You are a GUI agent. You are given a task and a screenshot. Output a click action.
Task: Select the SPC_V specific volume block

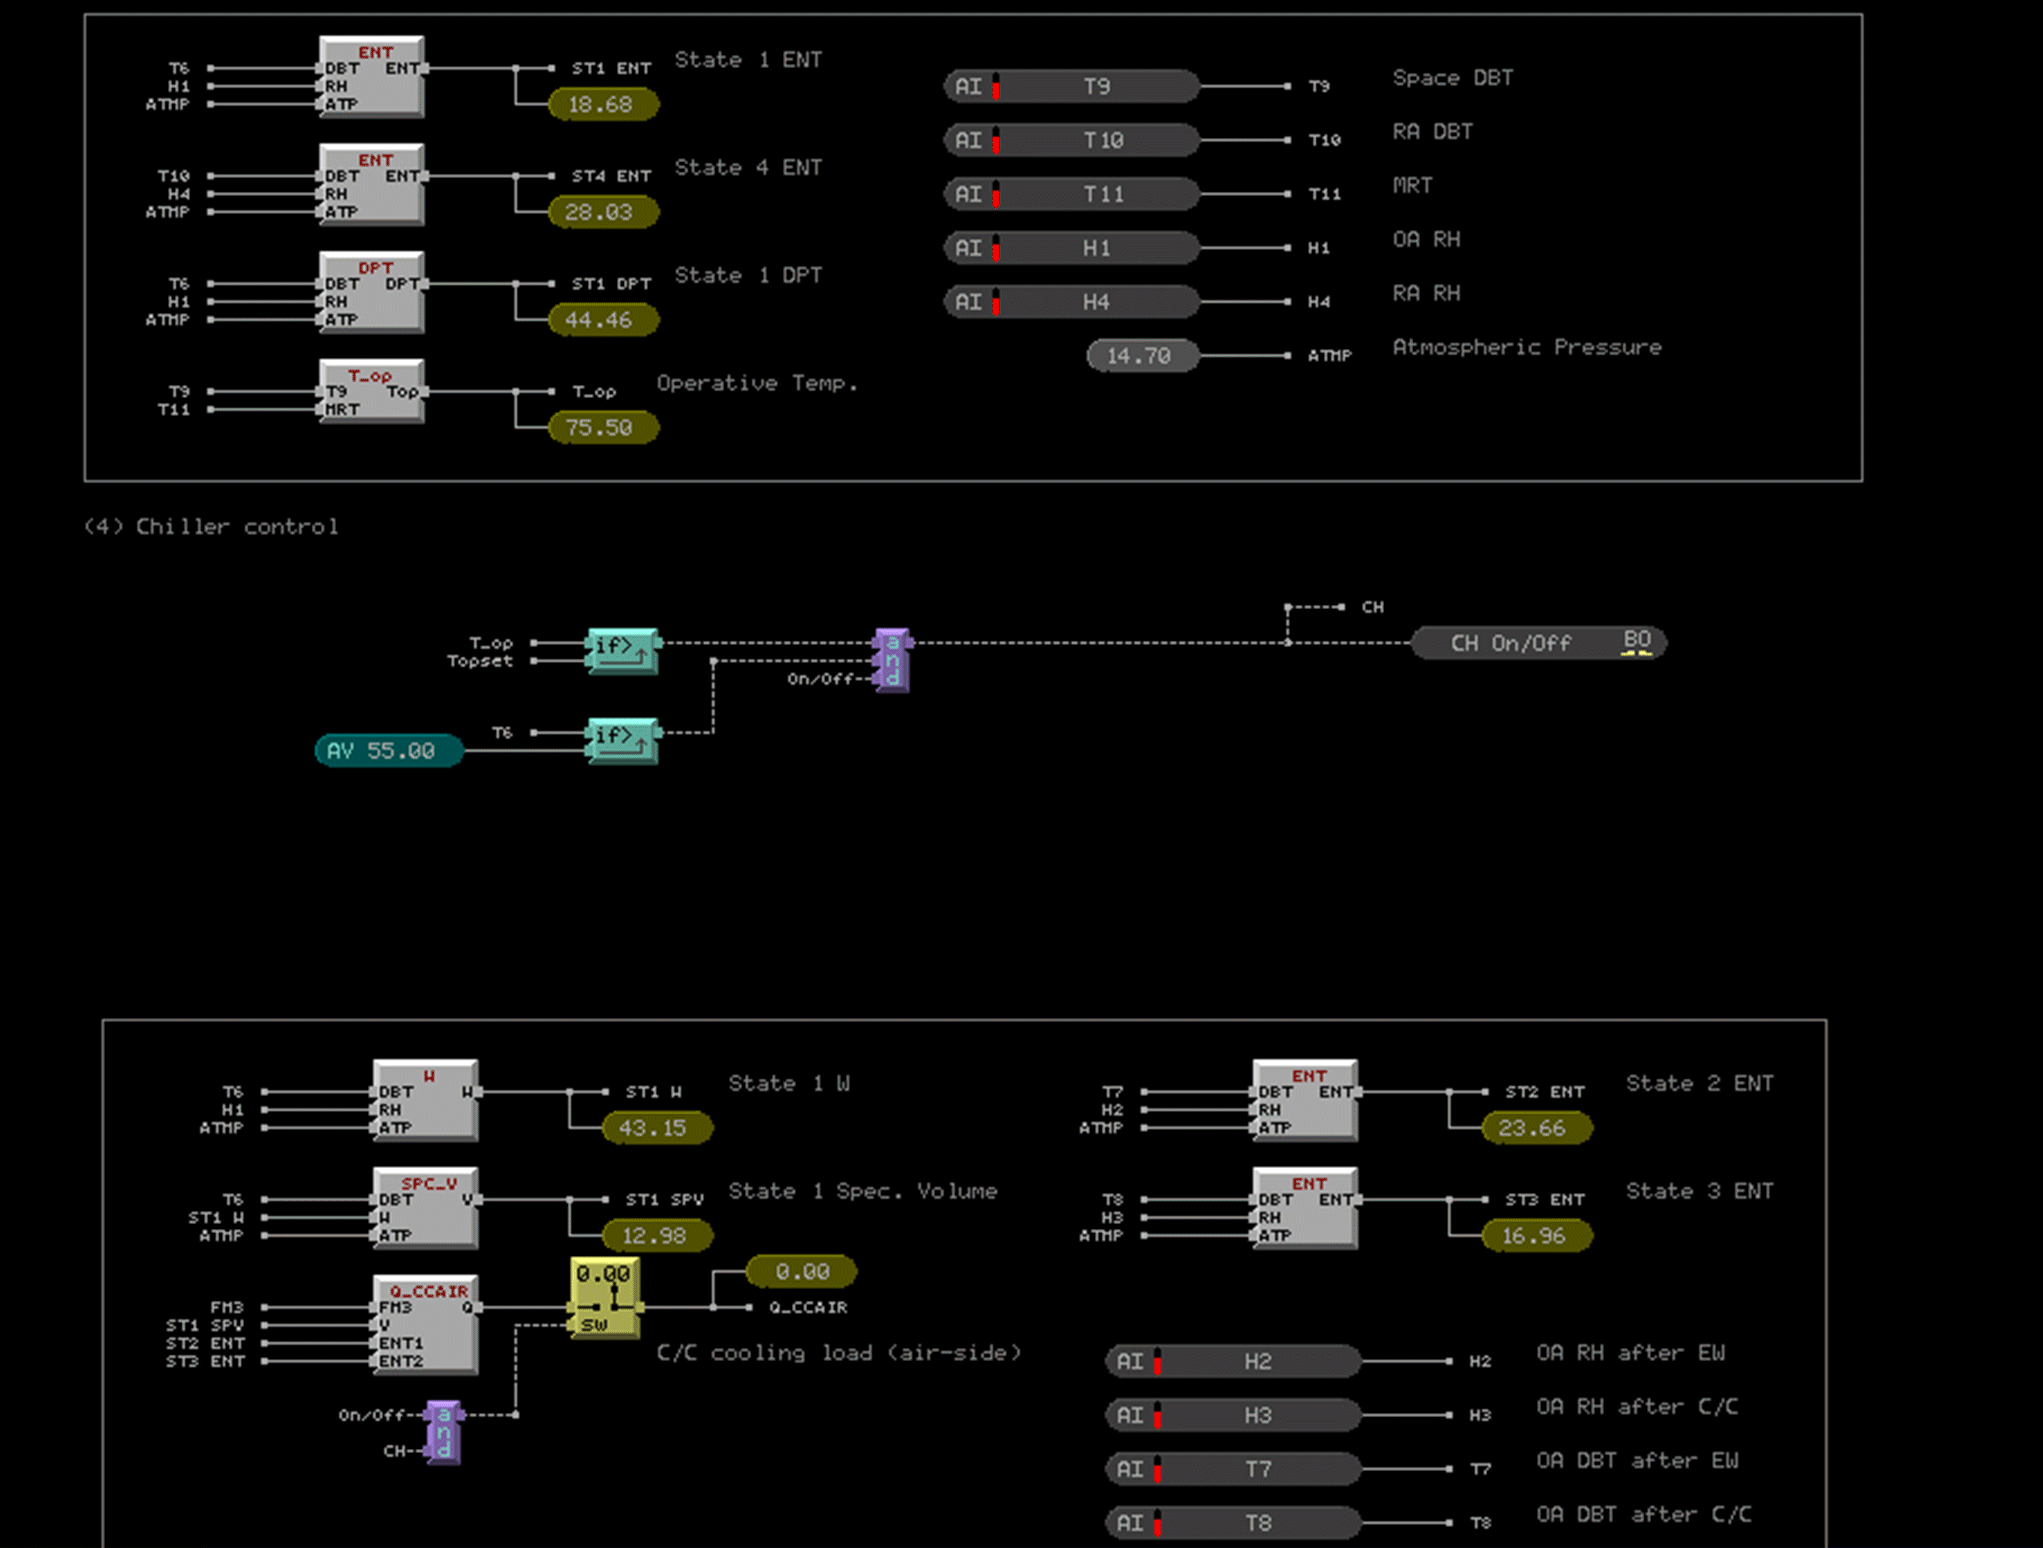point(426,1209)
